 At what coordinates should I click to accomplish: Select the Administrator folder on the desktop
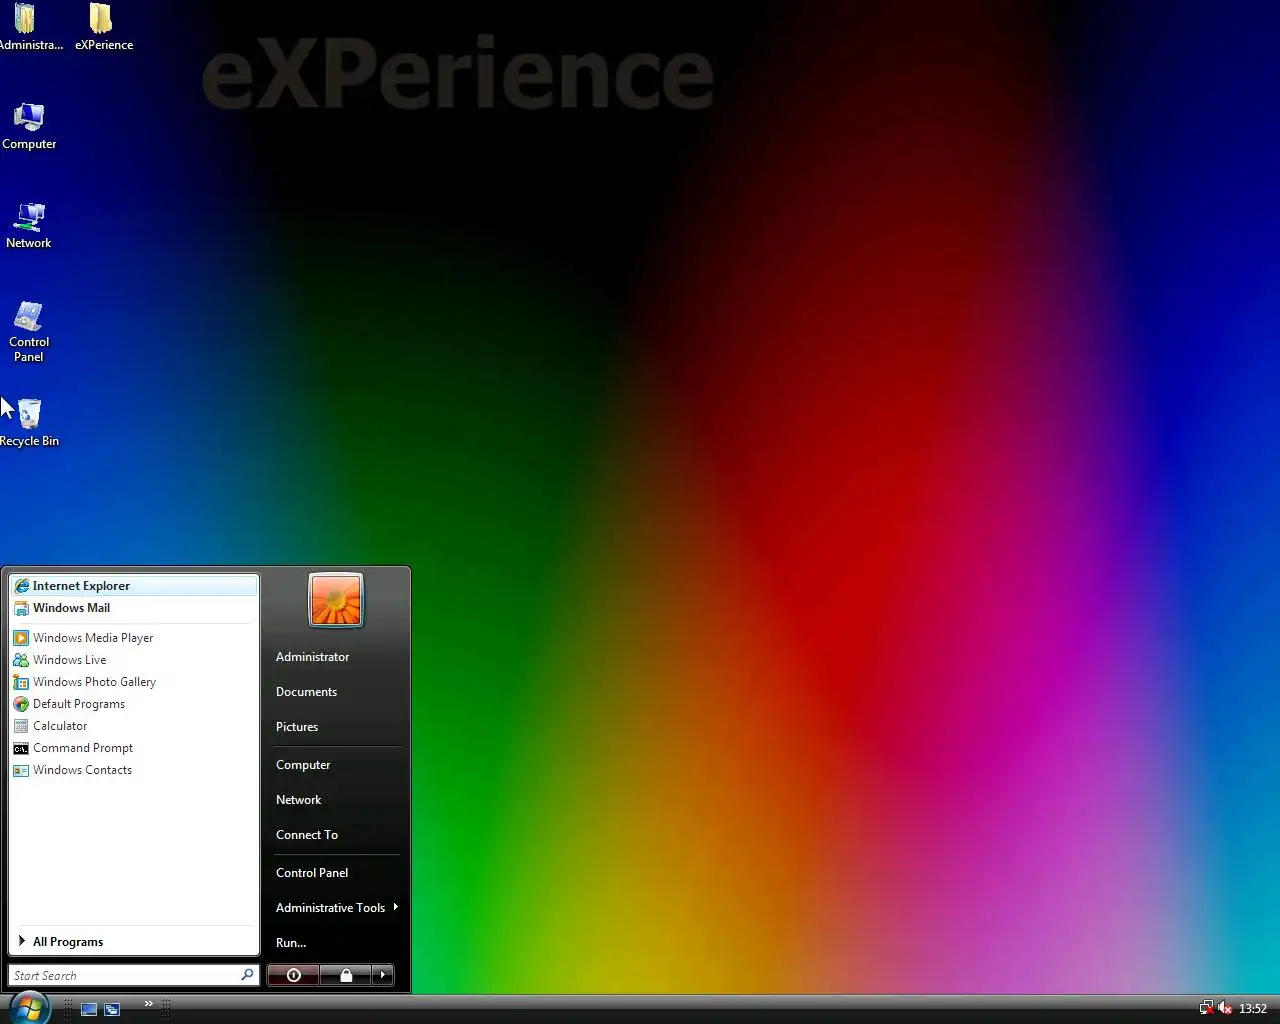pos(29,27)
